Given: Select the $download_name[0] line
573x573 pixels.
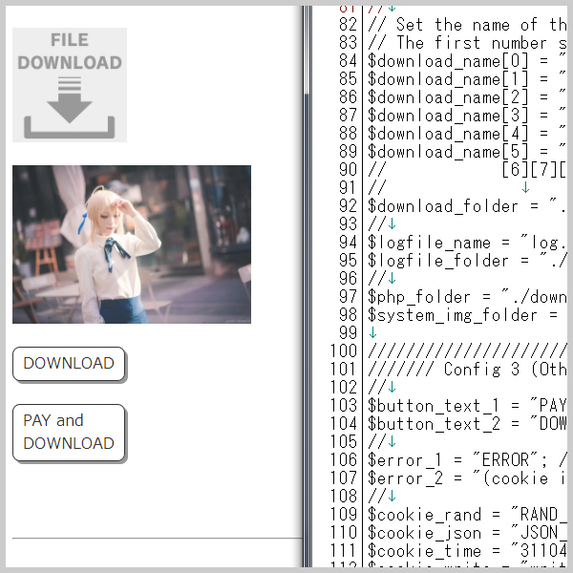Looking at the screenshot, I should point(467,61).
